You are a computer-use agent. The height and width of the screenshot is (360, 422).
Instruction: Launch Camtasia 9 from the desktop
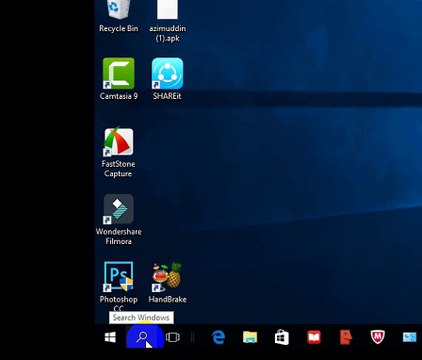(x=119, y=74)
